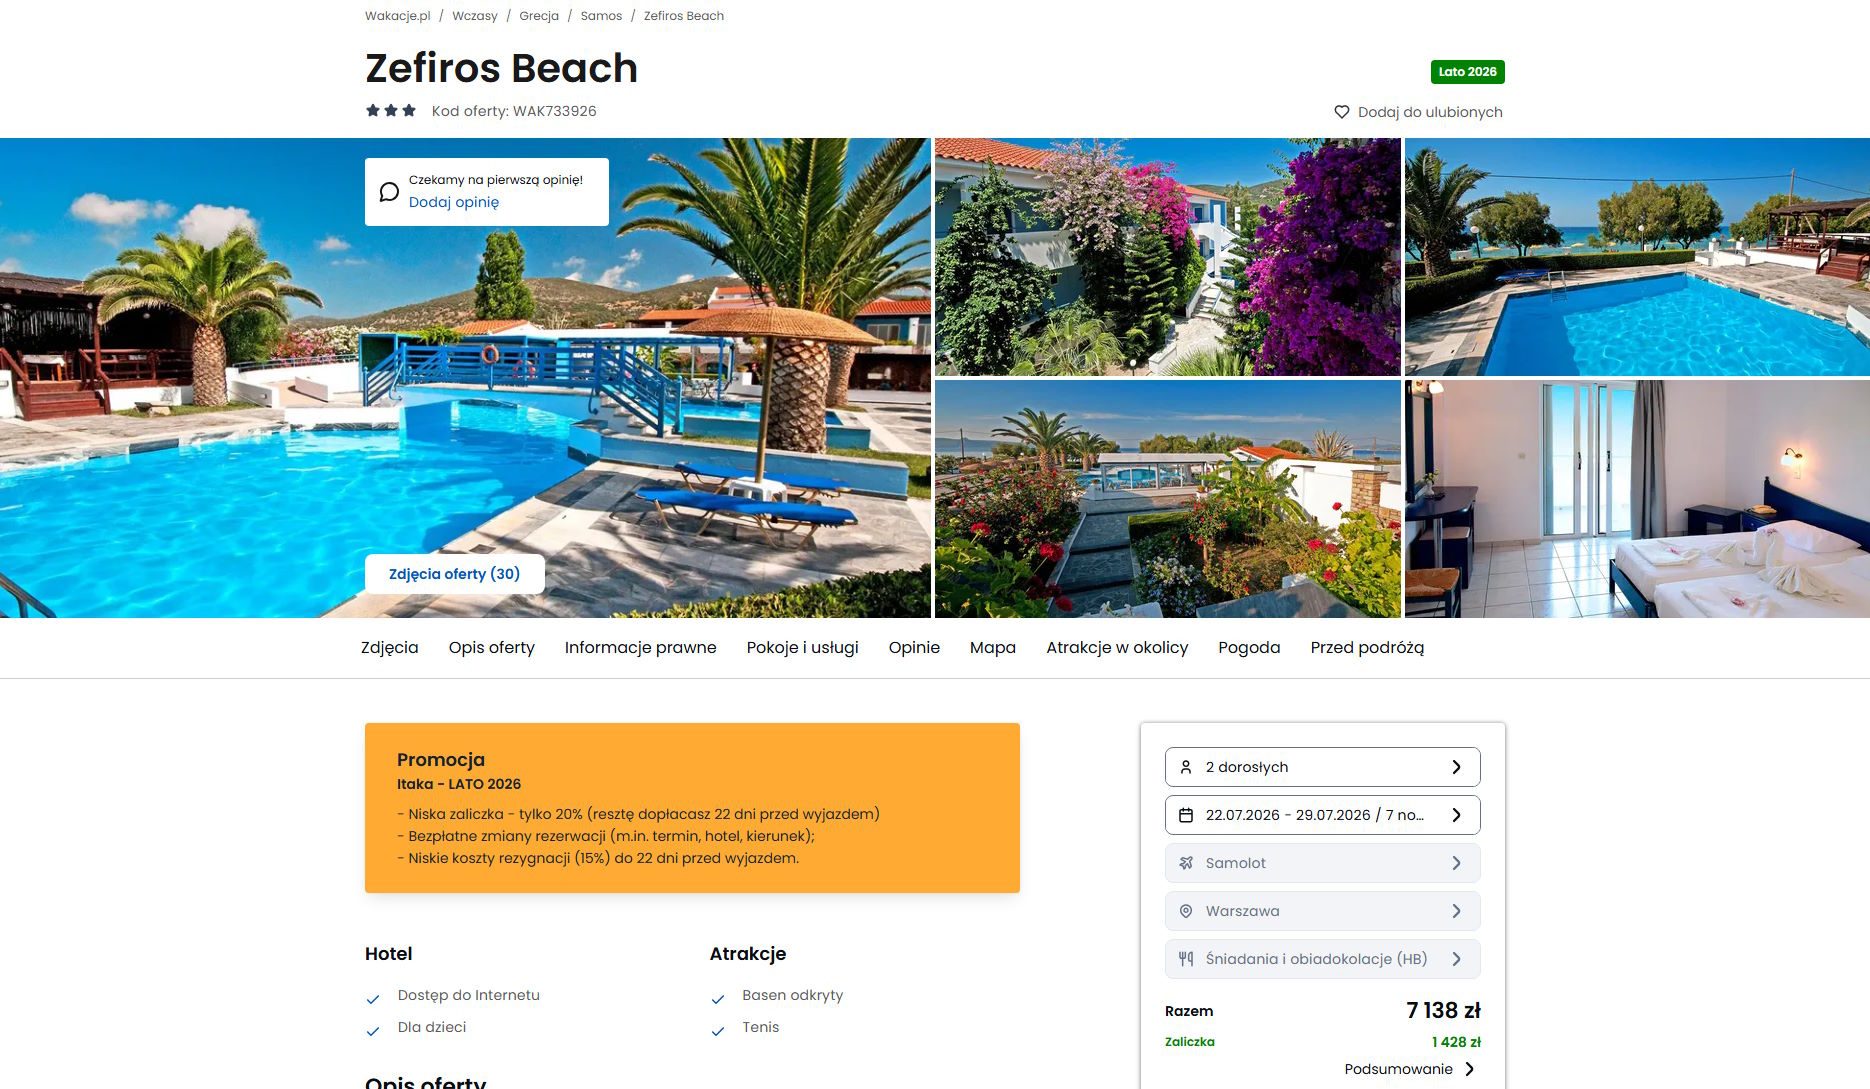Click the speech bubble opinion icon
Viewport: 1870px width, 1089px height.
[x=389, y=192]
